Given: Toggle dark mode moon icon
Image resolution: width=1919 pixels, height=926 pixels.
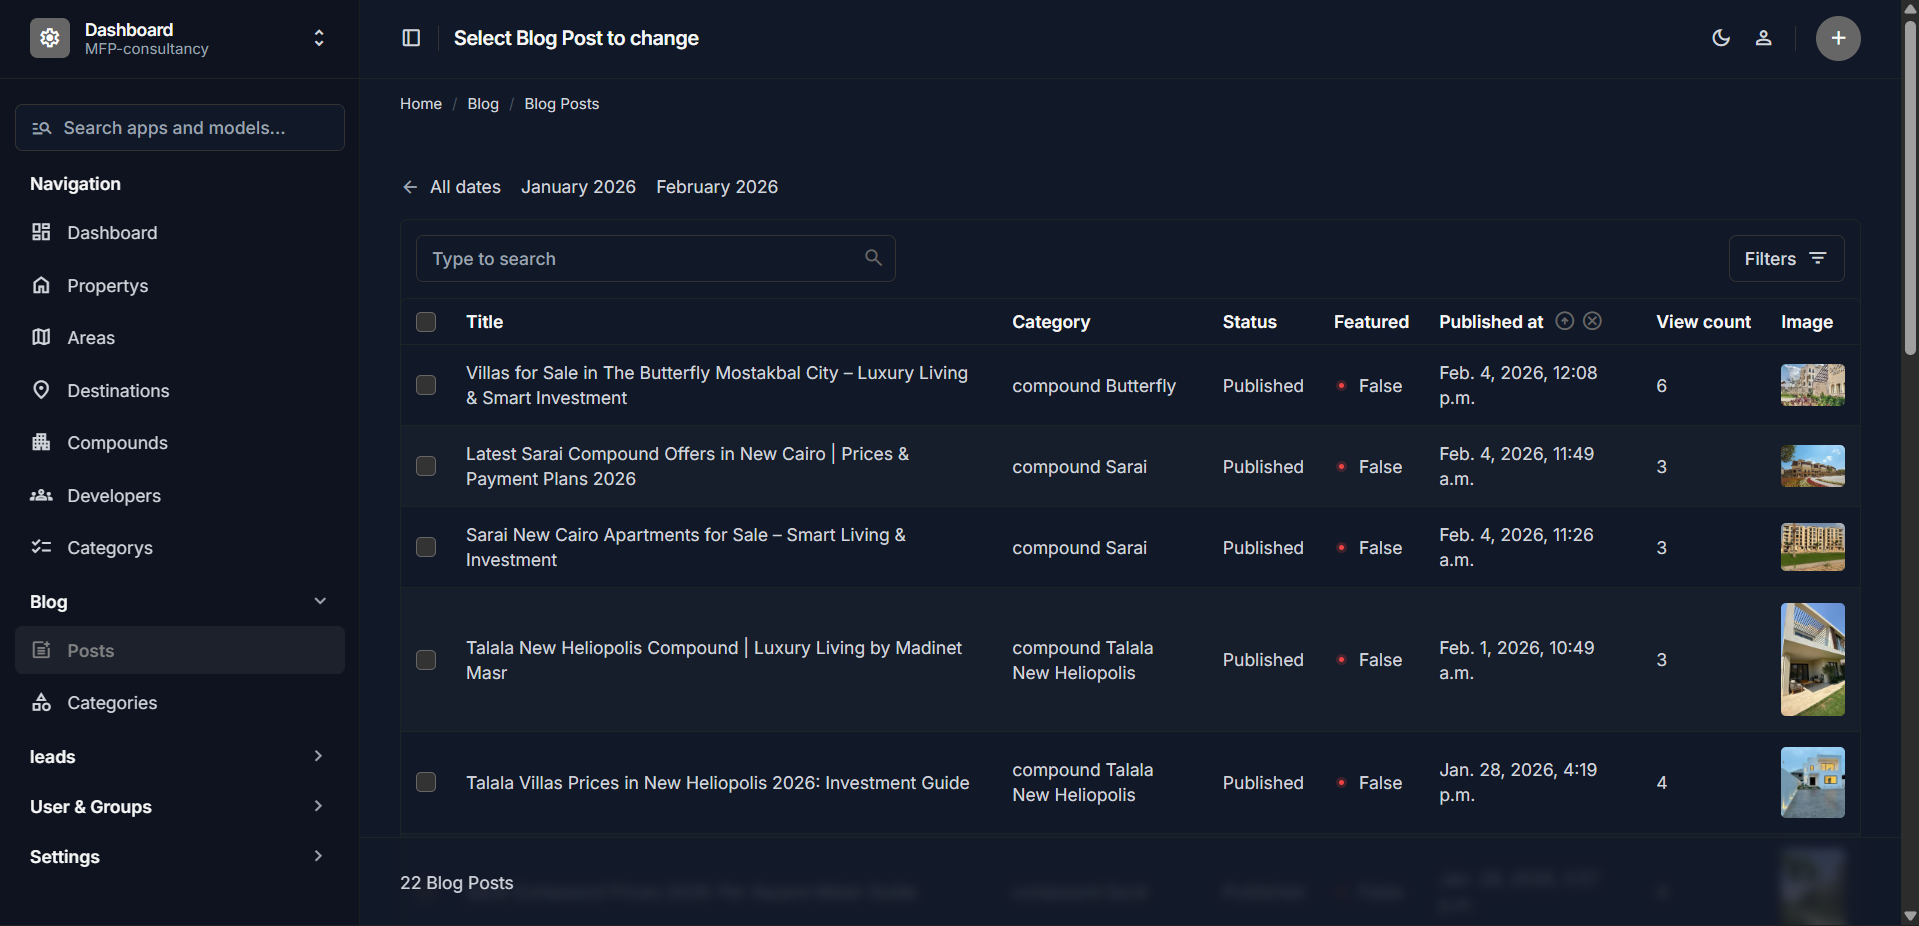Looking at the screenshot, I should (1720, 38).
